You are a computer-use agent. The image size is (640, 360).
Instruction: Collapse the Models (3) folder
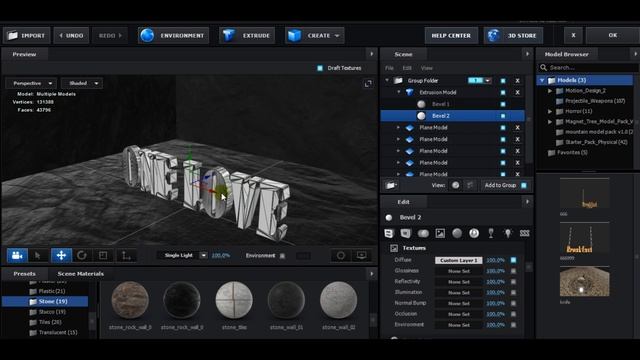point(542,80)
